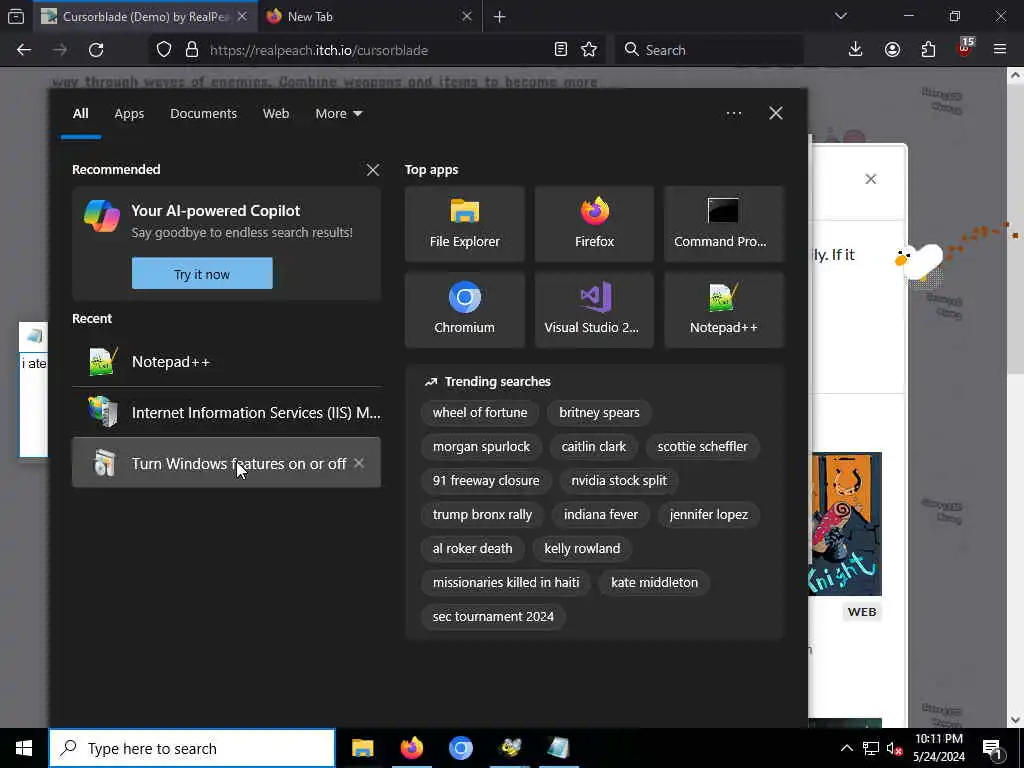Viewport: 1024px width, 768px height.
Task: Open Visual Studio tile in Top apps
Action: 594,310
